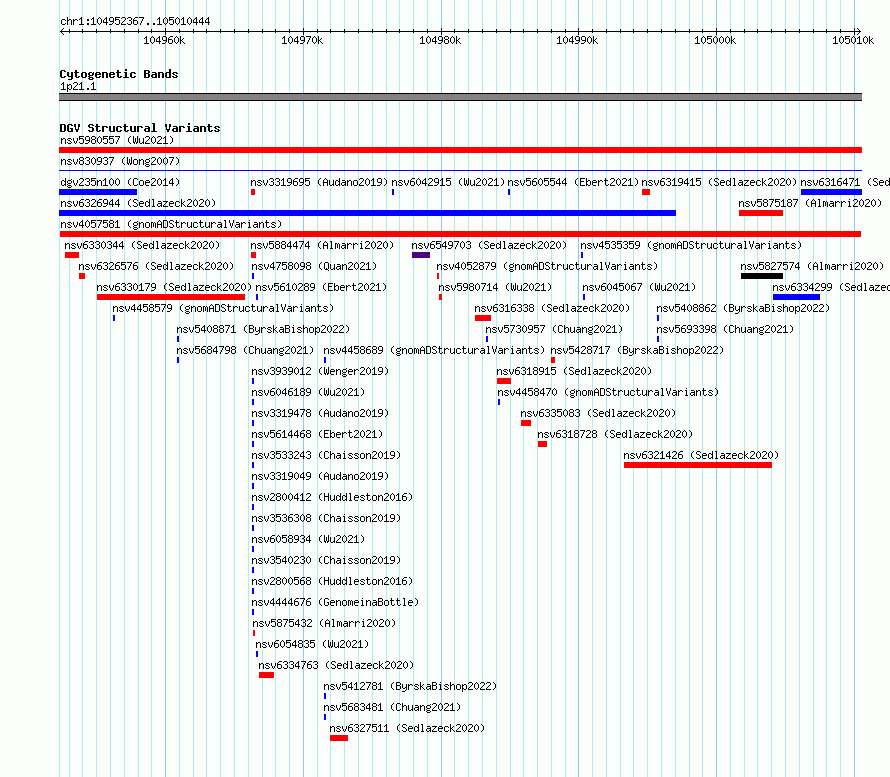
Task: Click the nsv5693398 (Chuang2021) label
Action: (725, 329)
